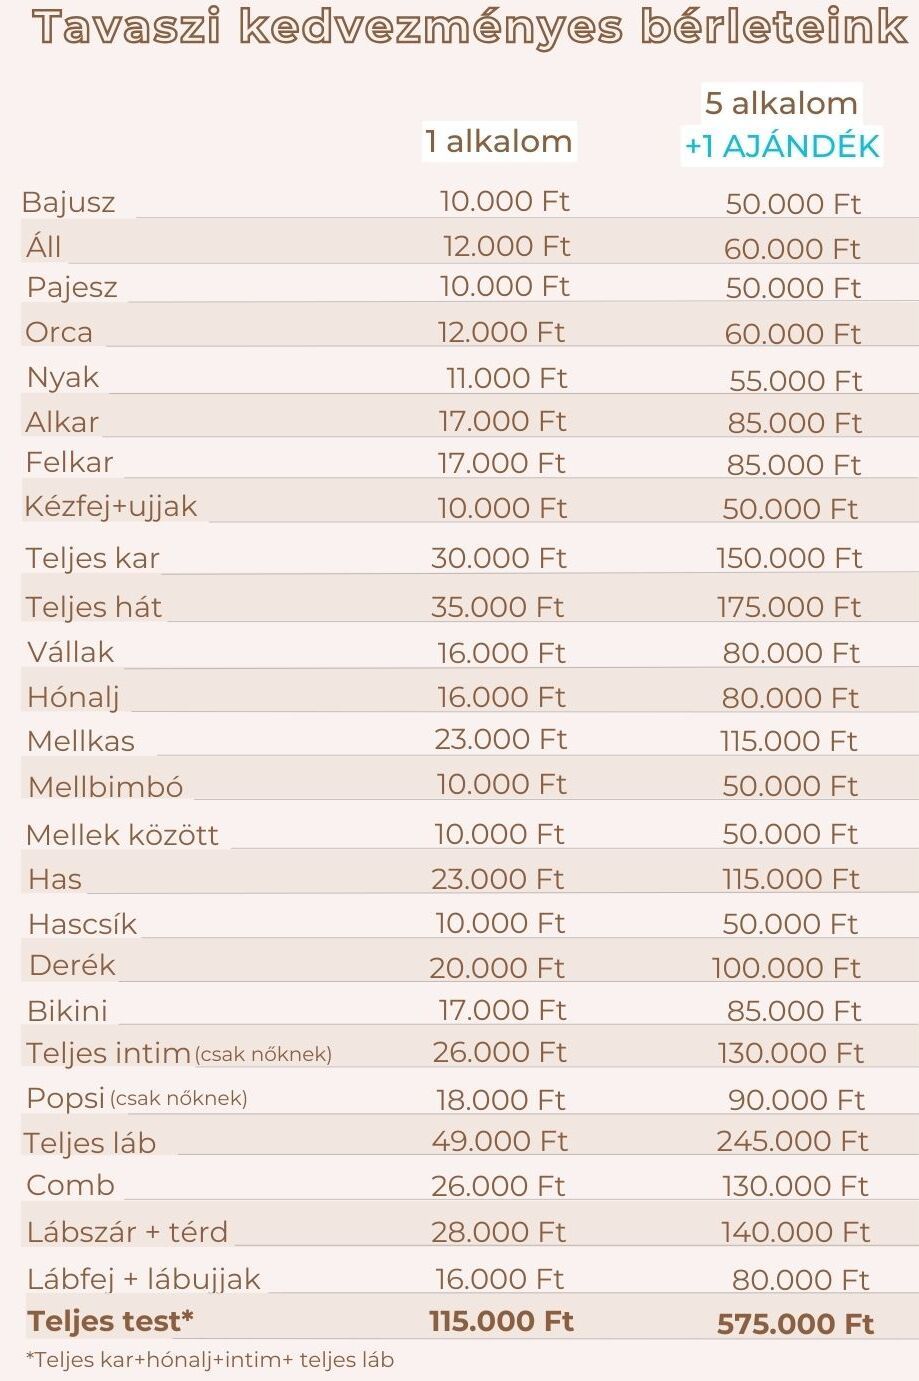Select the '1 alkalom' column header
Viewport: 919px width, 1381px height.
[498, 141]
